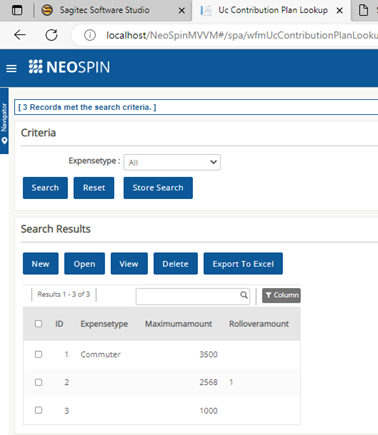This screenshot has width=378, height=435.
Task: Click the Open button
Action: [84, 264]
